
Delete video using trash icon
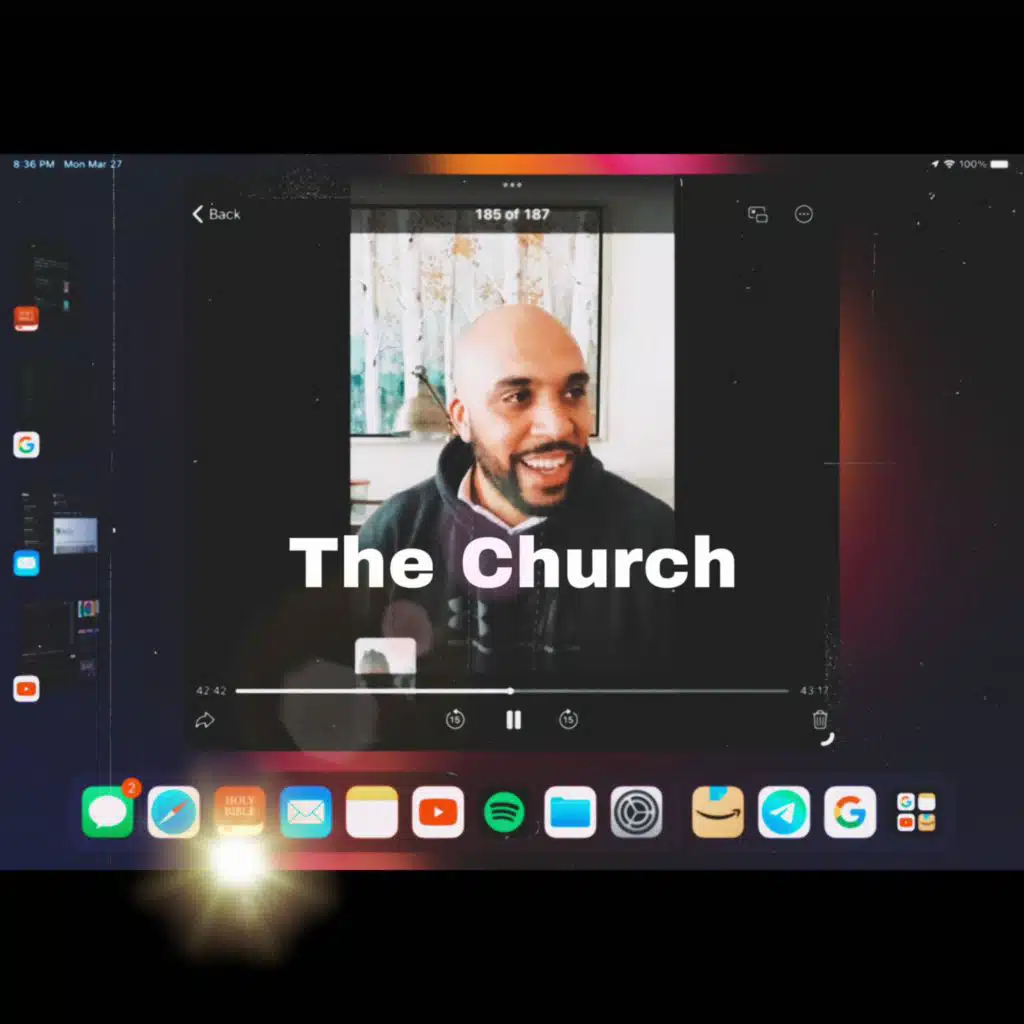(820, 720)
